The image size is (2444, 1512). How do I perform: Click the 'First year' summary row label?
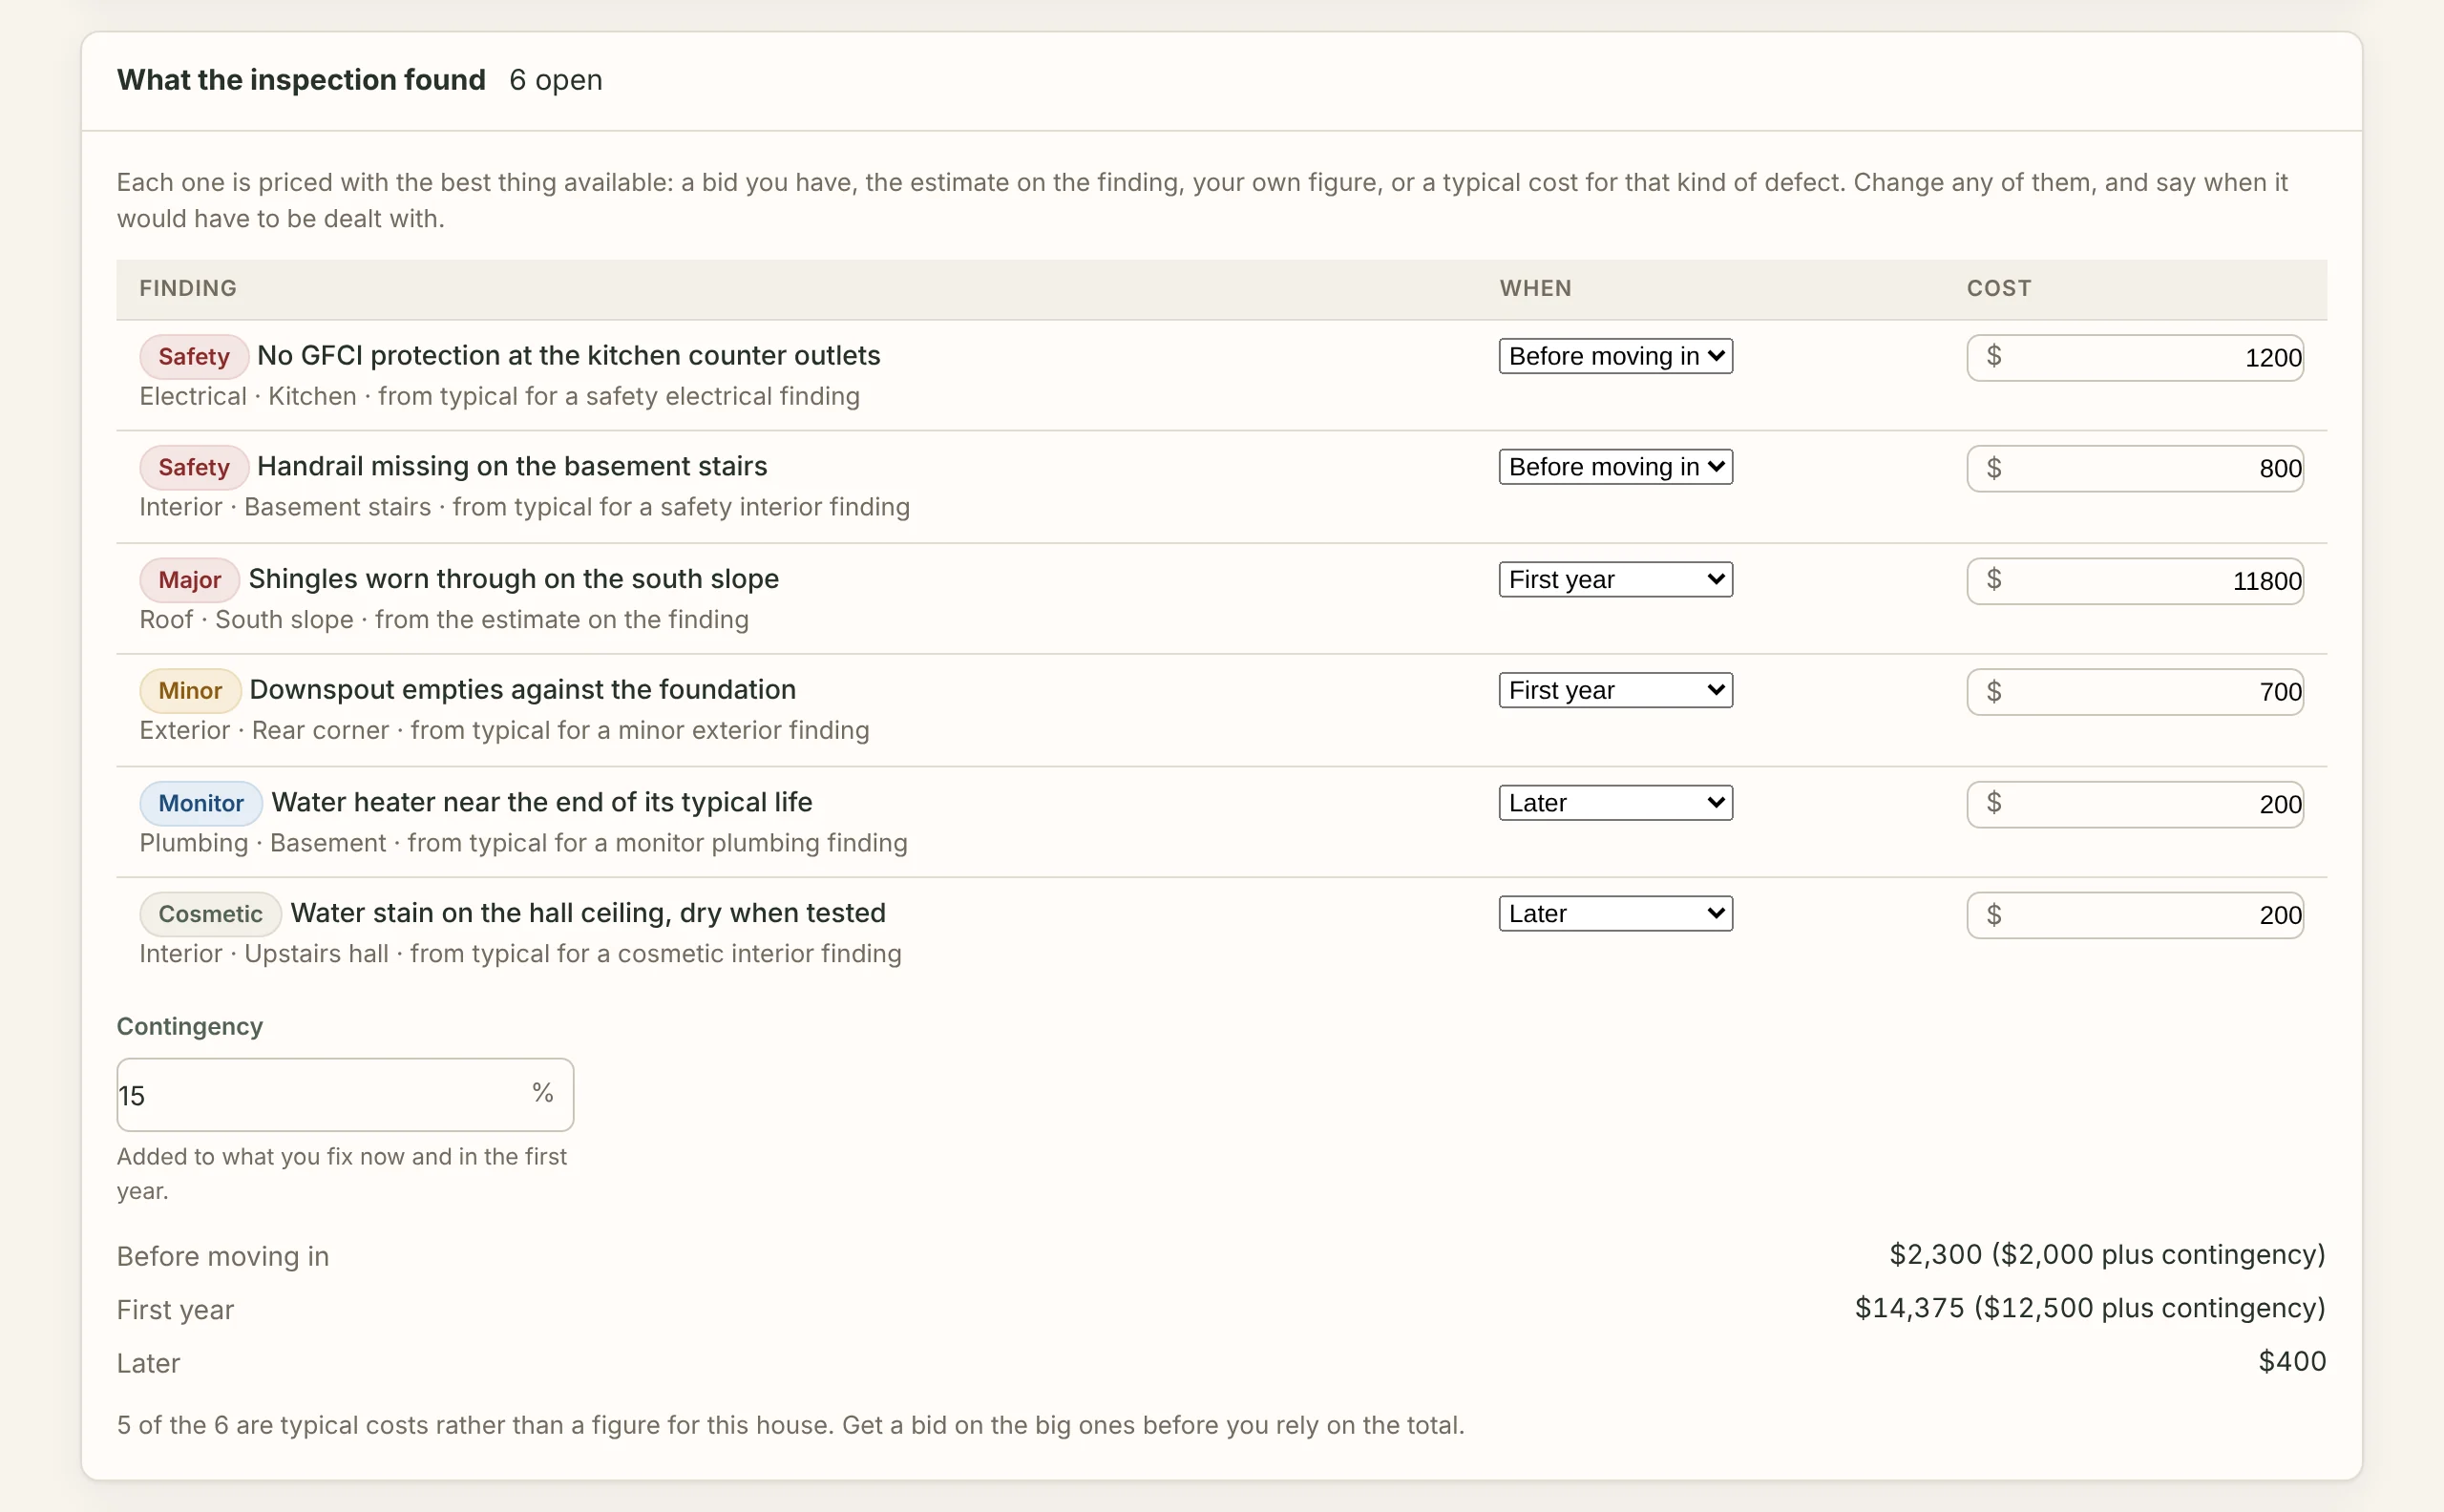point(175,1311)
